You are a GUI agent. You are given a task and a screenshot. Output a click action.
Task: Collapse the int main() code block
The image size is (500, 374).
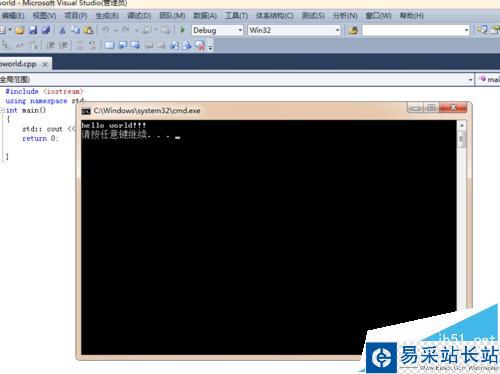click(2, 110)
